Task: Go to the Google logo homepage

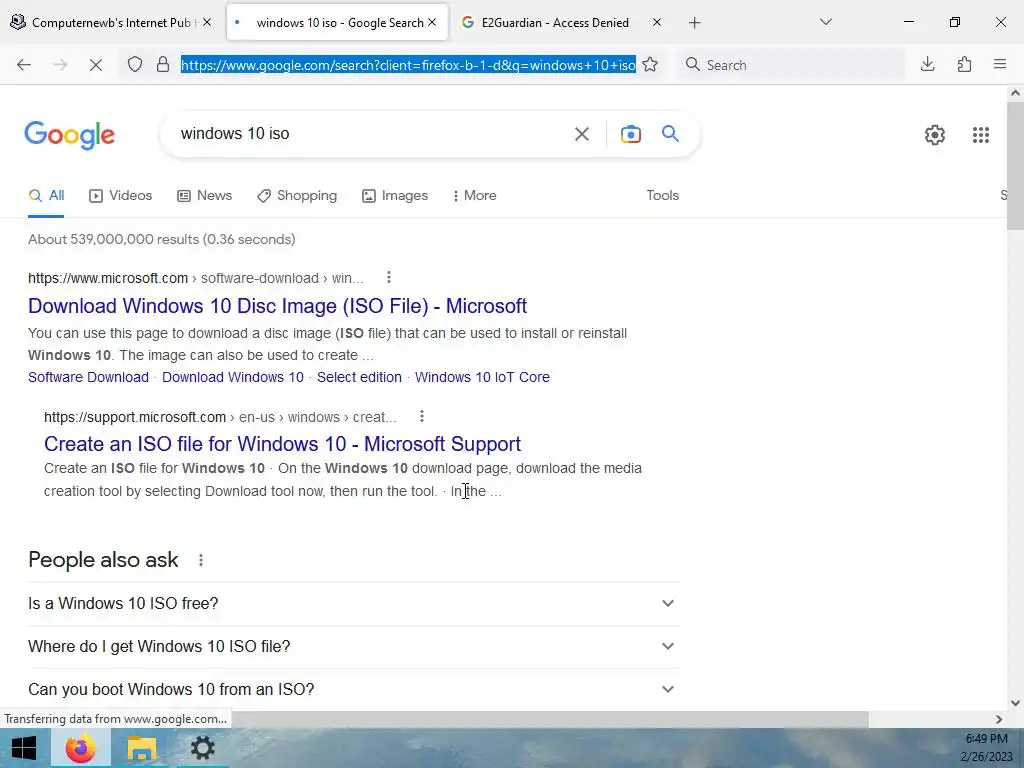Action: 70,135
